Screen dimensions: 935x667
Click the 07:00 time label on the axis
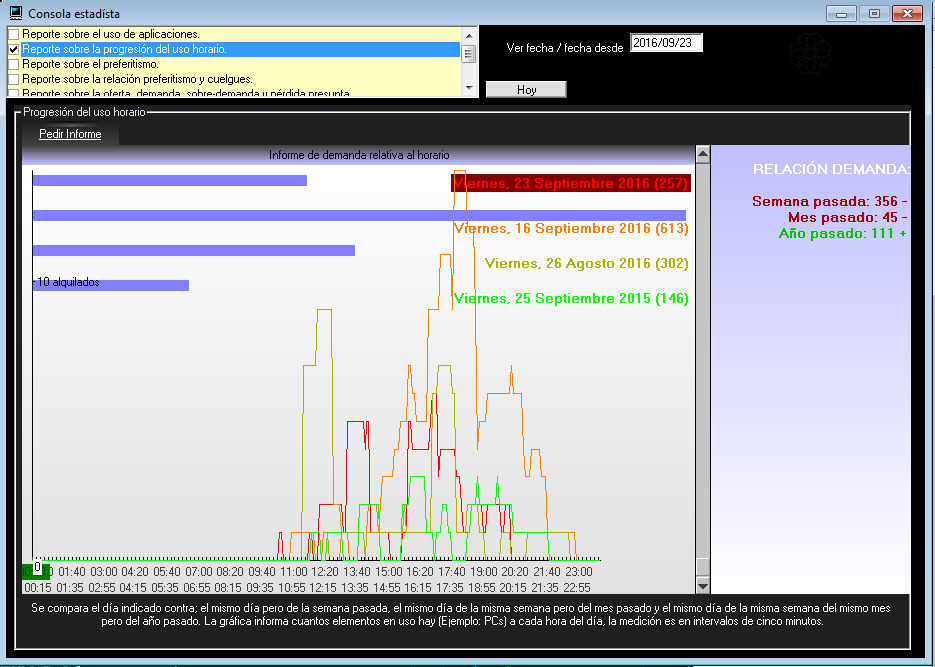[199, 572]
